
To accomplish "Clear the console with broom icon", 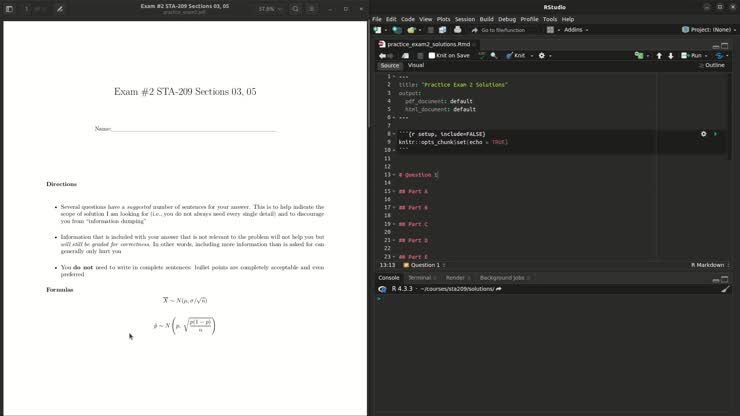I will coord(725,289).
